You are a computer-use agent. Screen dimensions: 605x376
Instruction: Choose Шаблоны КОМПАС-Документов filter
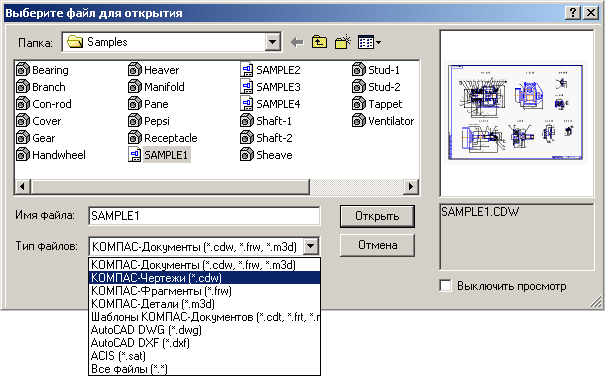tap(204, 317)
